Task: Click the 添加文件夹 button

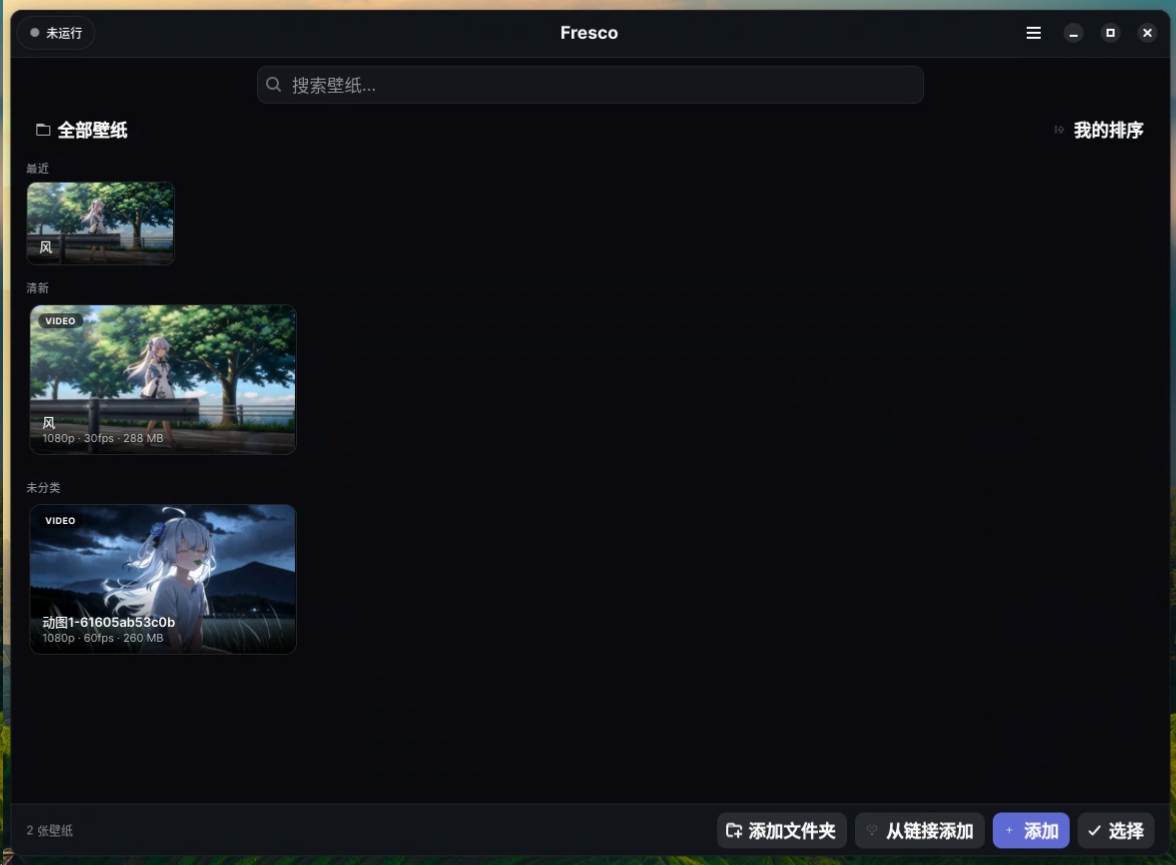Action: click(x=782, y=830)
